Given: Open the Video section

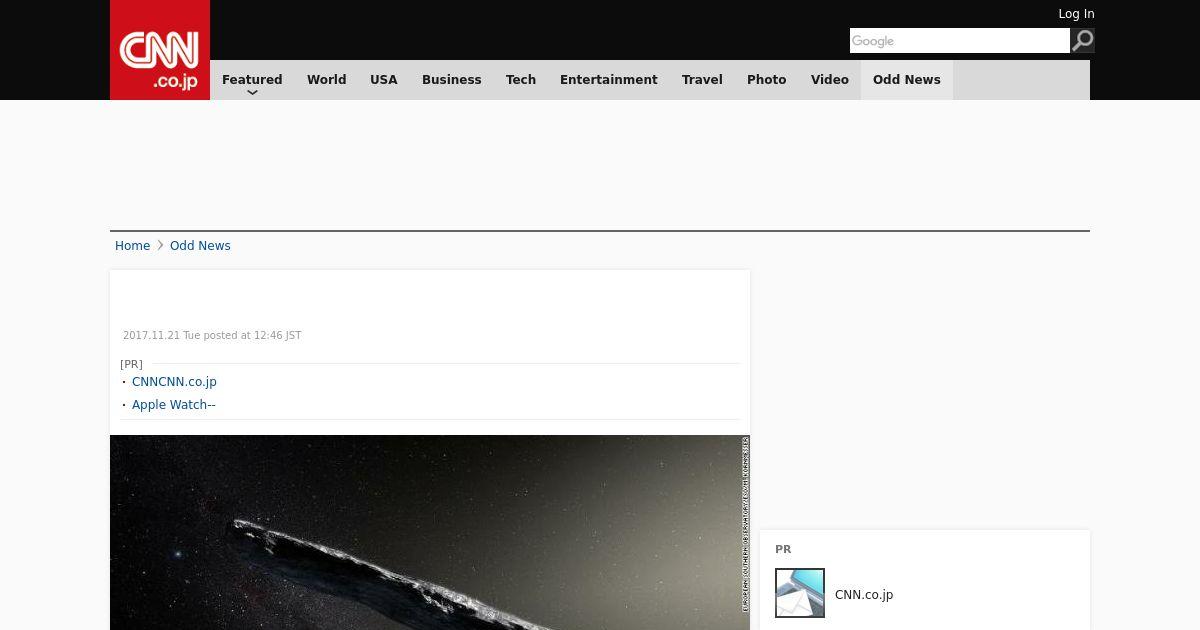Looking at the screenshot, I should click(x=830, y=80).
